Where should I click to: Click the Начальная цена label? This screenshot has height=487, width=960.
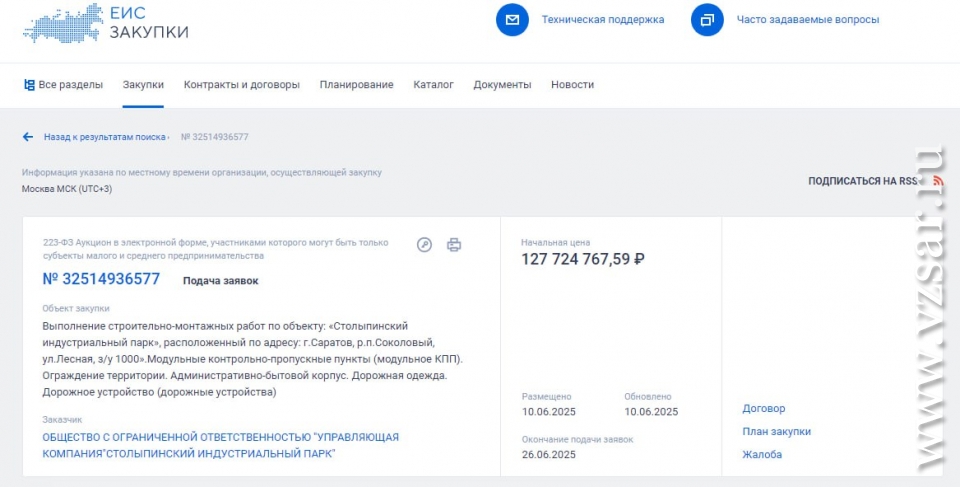click(556, 243)
